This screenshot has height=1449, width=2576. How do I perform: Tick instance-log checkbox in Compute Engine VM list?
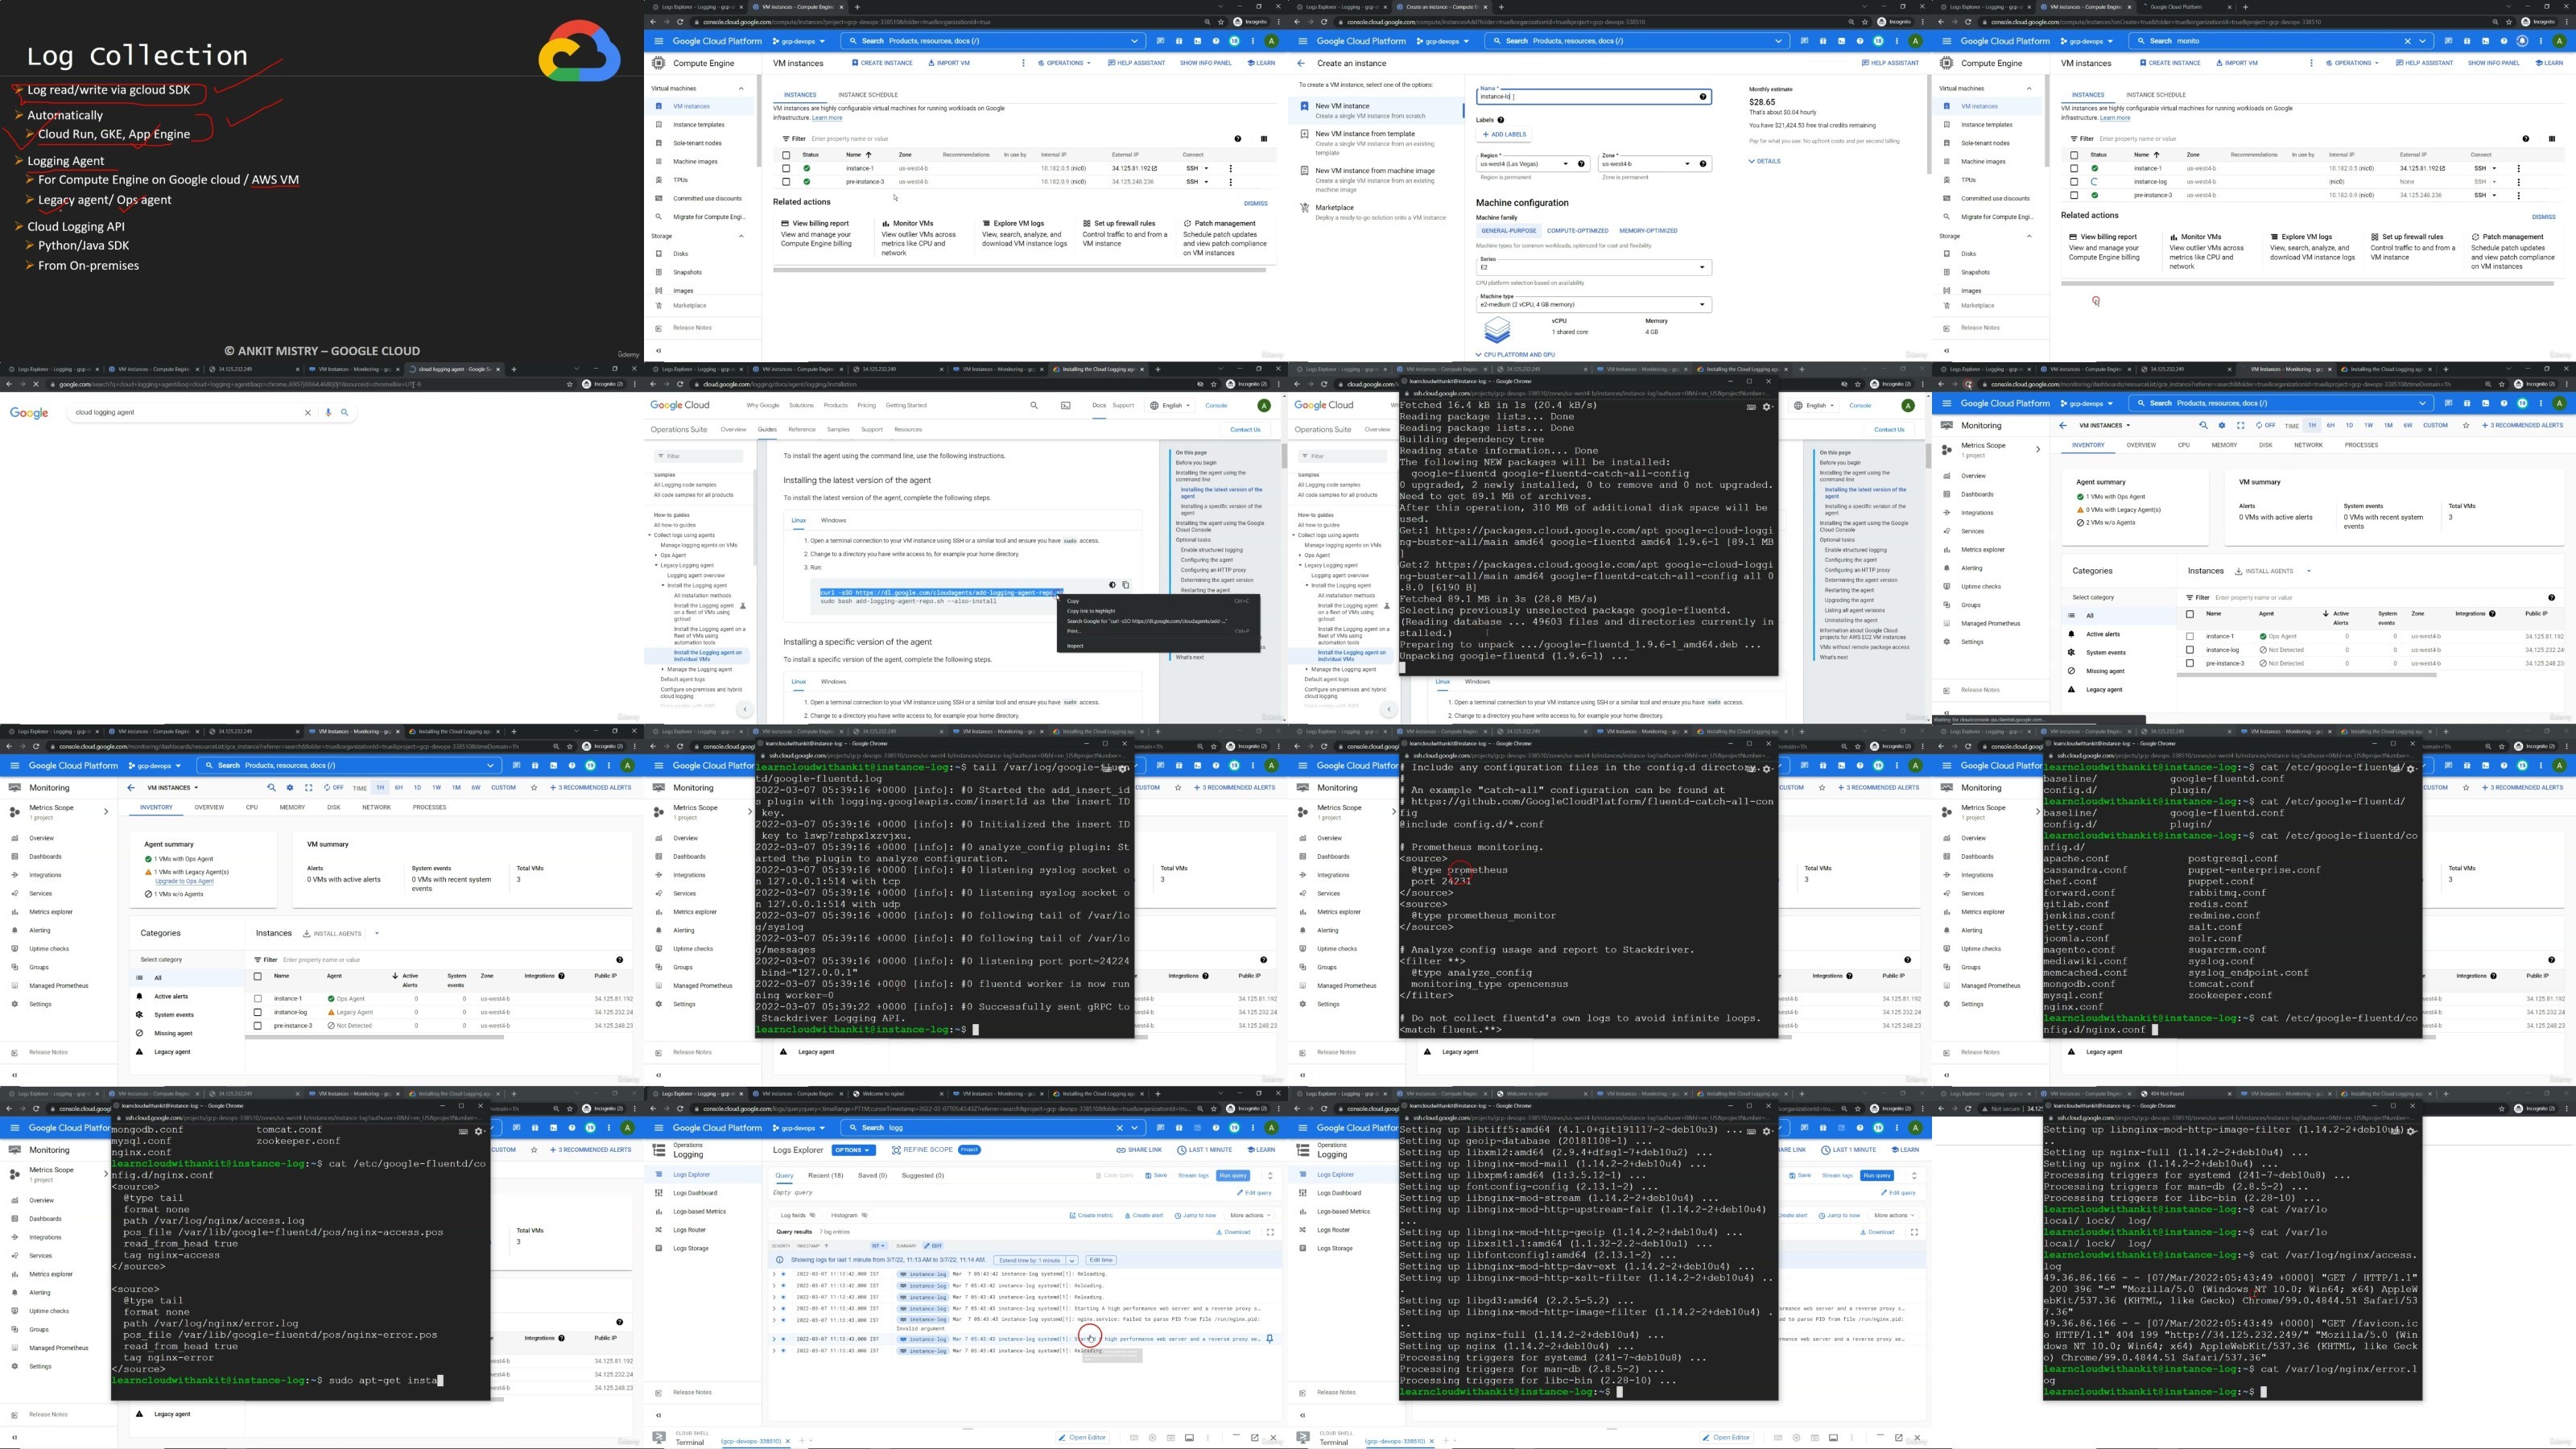click(2074, 182)
